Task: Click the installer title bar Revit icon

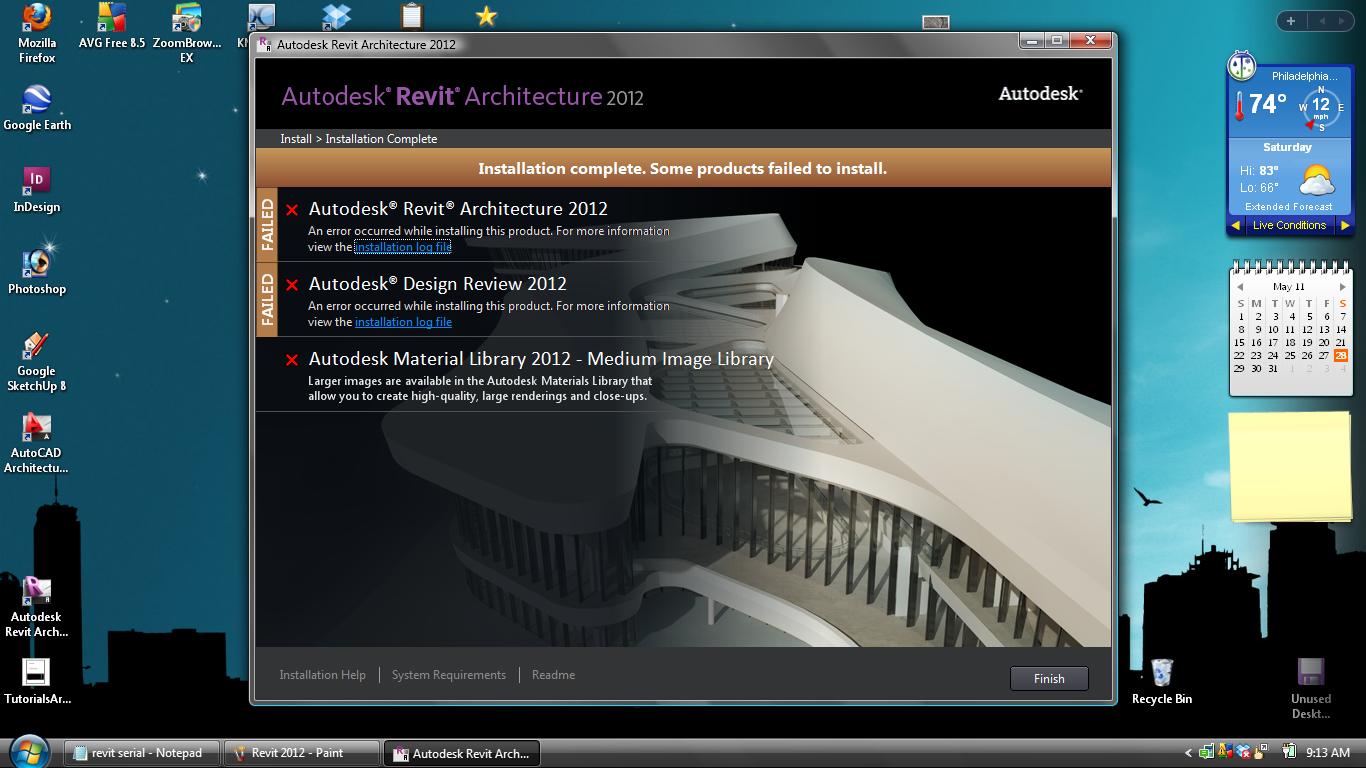Action: point(264,43)
